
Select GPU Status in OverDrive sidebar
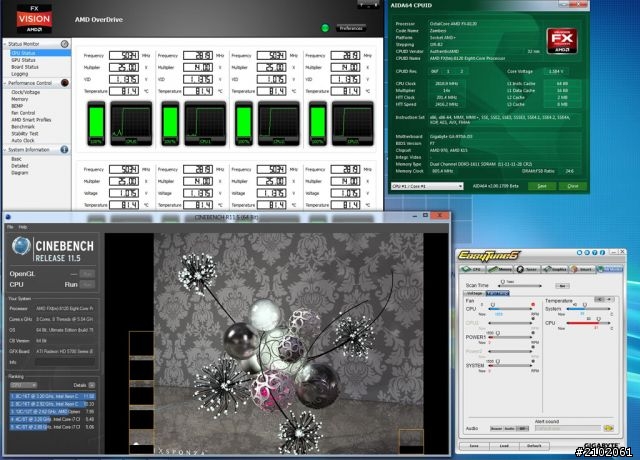(23, 60)
